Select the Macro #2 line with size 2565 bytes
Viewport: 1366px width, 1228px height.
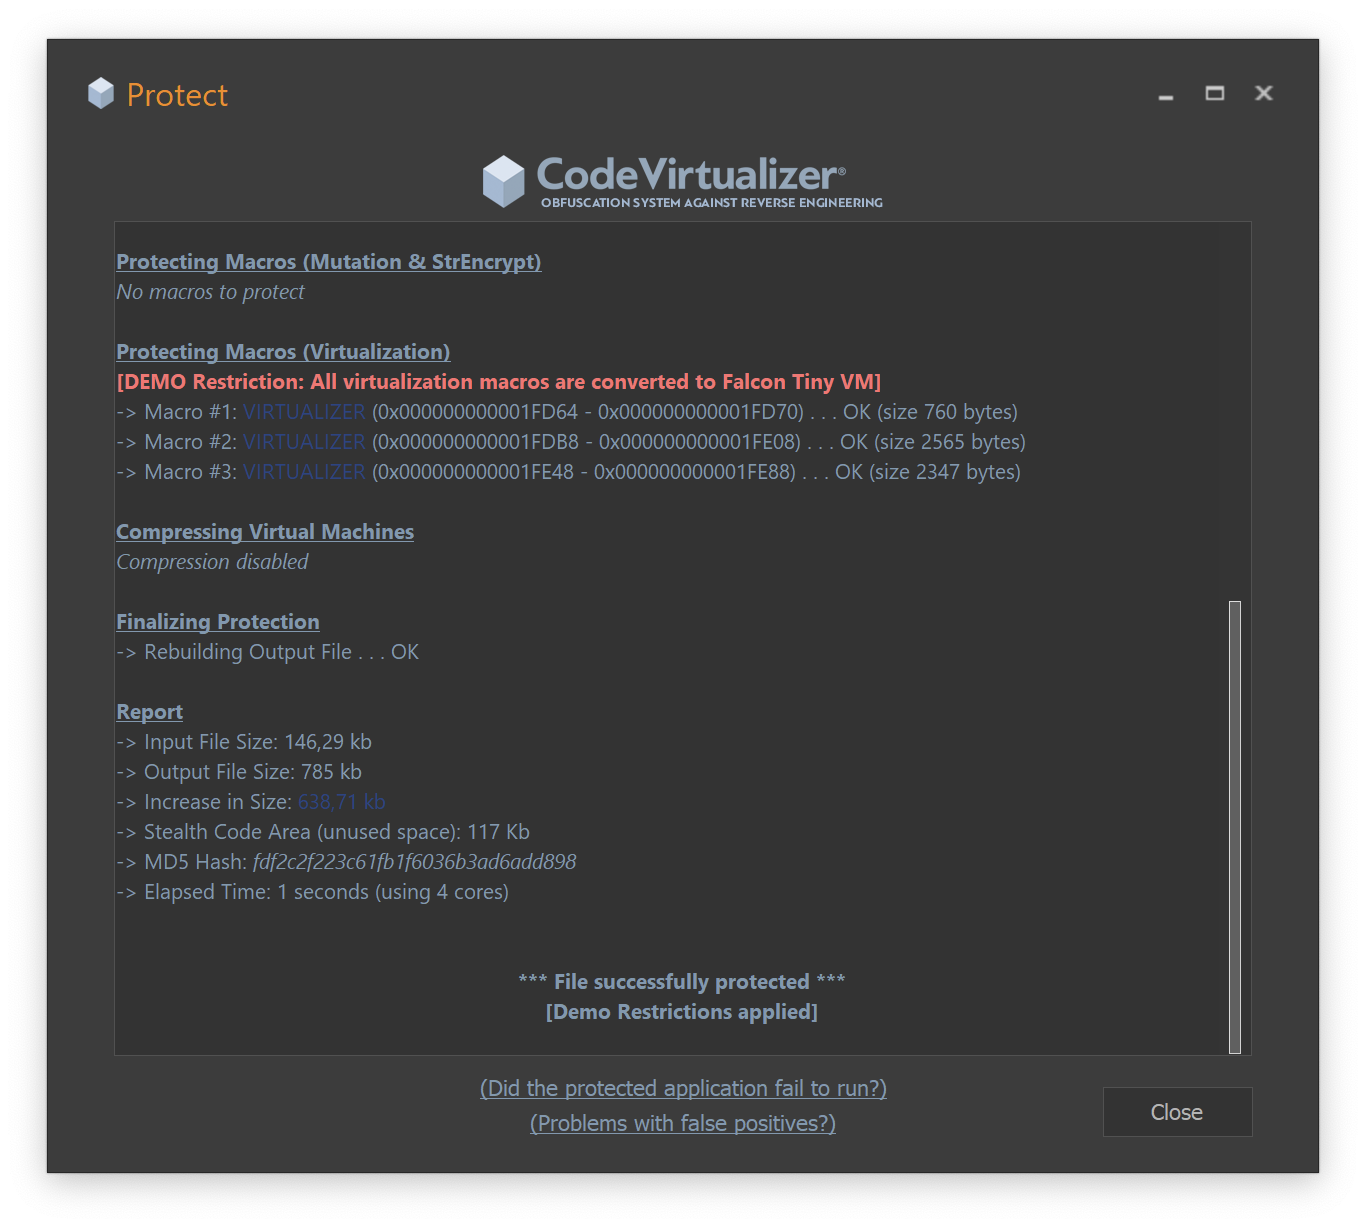pyautogui.click(x=571, y=442)
